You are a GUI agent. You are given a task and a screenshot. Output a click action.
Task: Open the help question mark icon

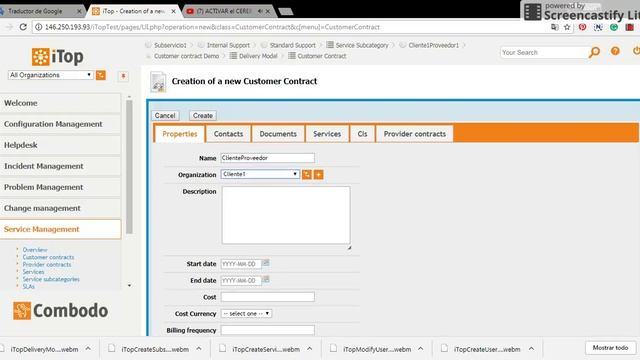(615, 51)
